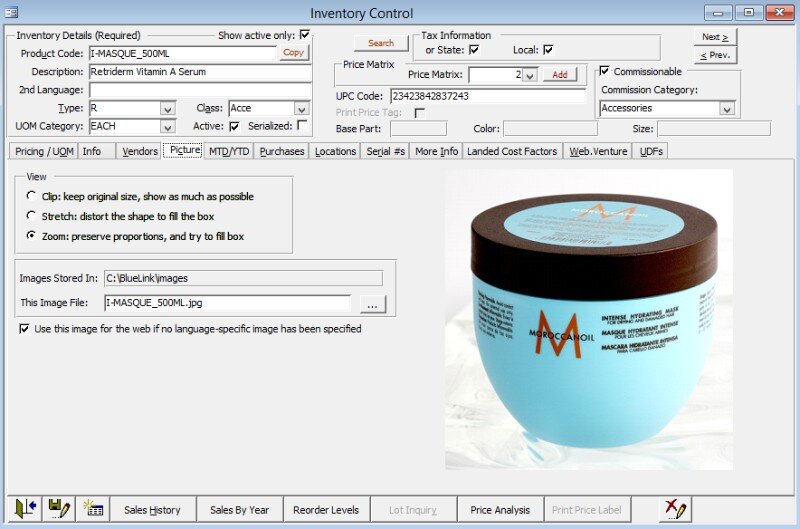Screen dimensions: 800x529
Task: Open the Commission Category dropdown
Action: point(727,108)
